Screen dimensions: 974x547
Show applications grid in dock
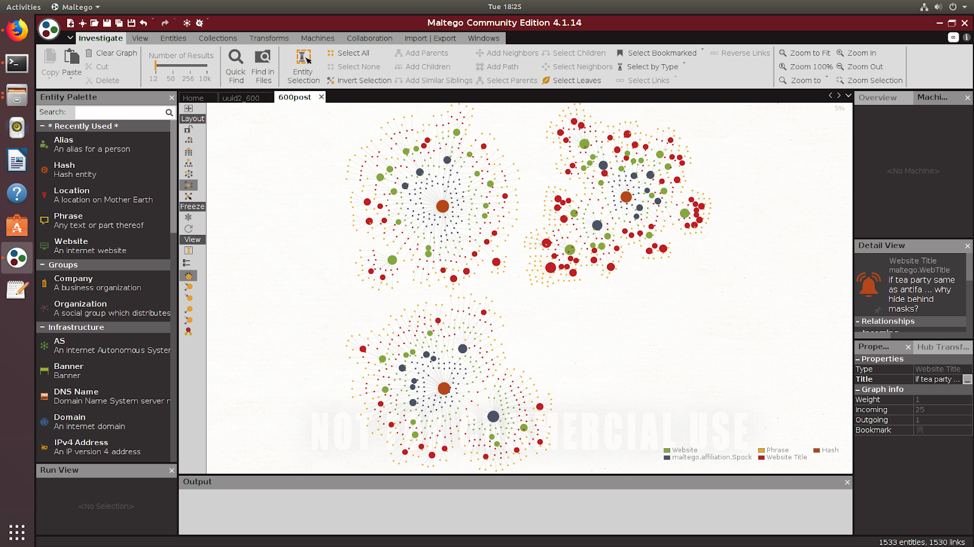click(x=17, y=532)
